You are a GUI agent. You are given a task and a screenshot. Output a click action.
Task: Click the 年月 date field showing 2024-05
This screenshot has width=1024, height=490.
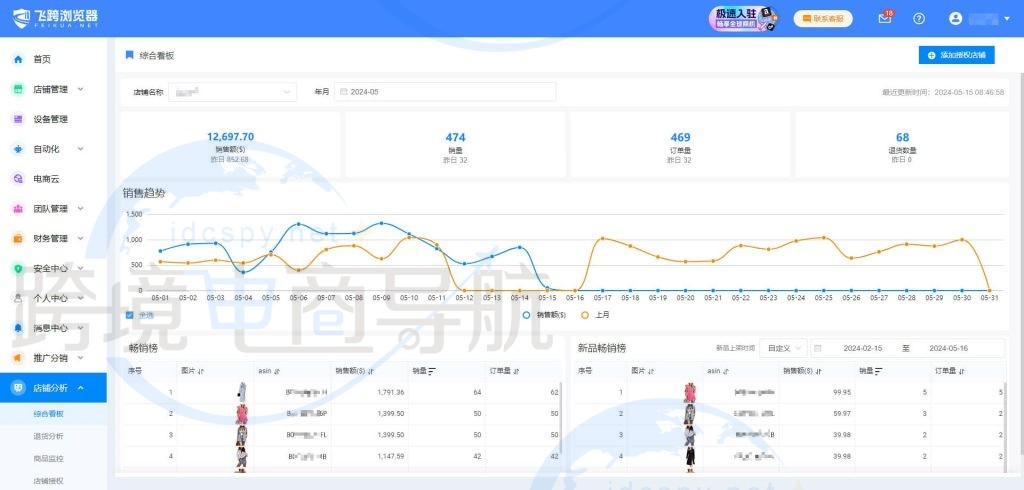click(445, 92)
